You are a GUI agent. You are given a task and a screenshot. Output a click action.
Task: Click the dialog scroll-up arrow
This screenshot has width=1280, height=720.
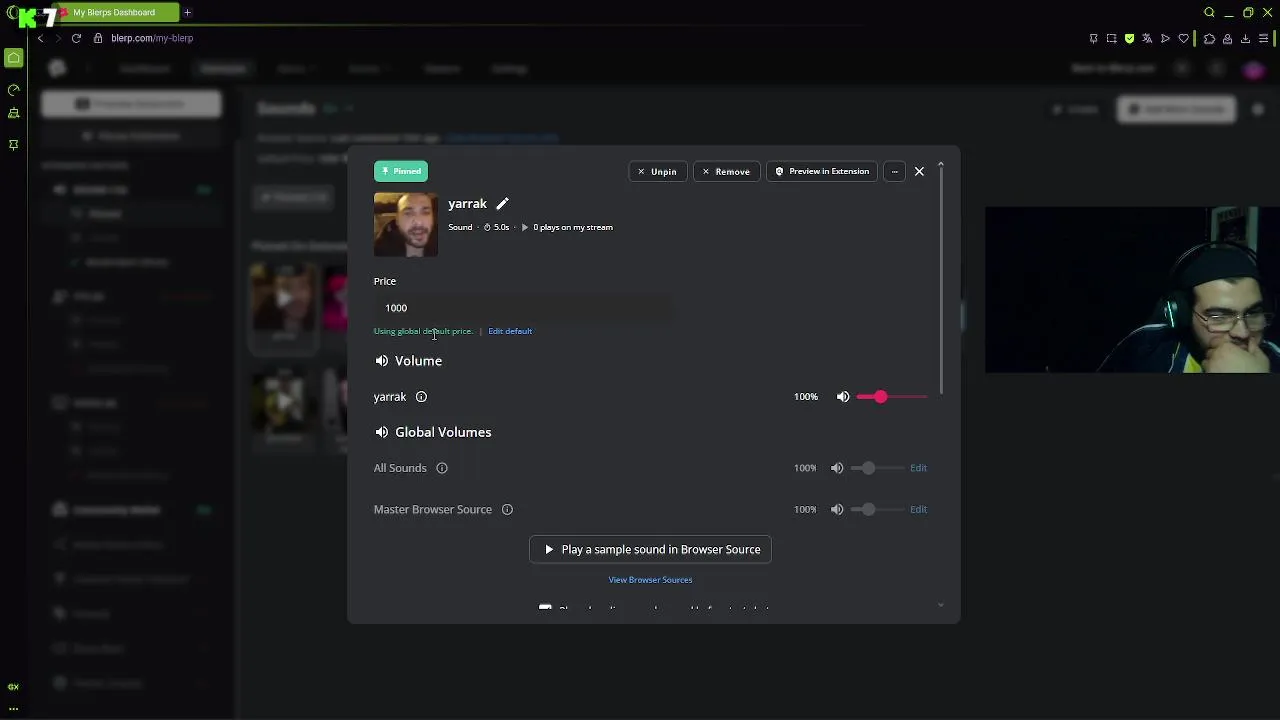pyautogui.click(x=940, y=165)
